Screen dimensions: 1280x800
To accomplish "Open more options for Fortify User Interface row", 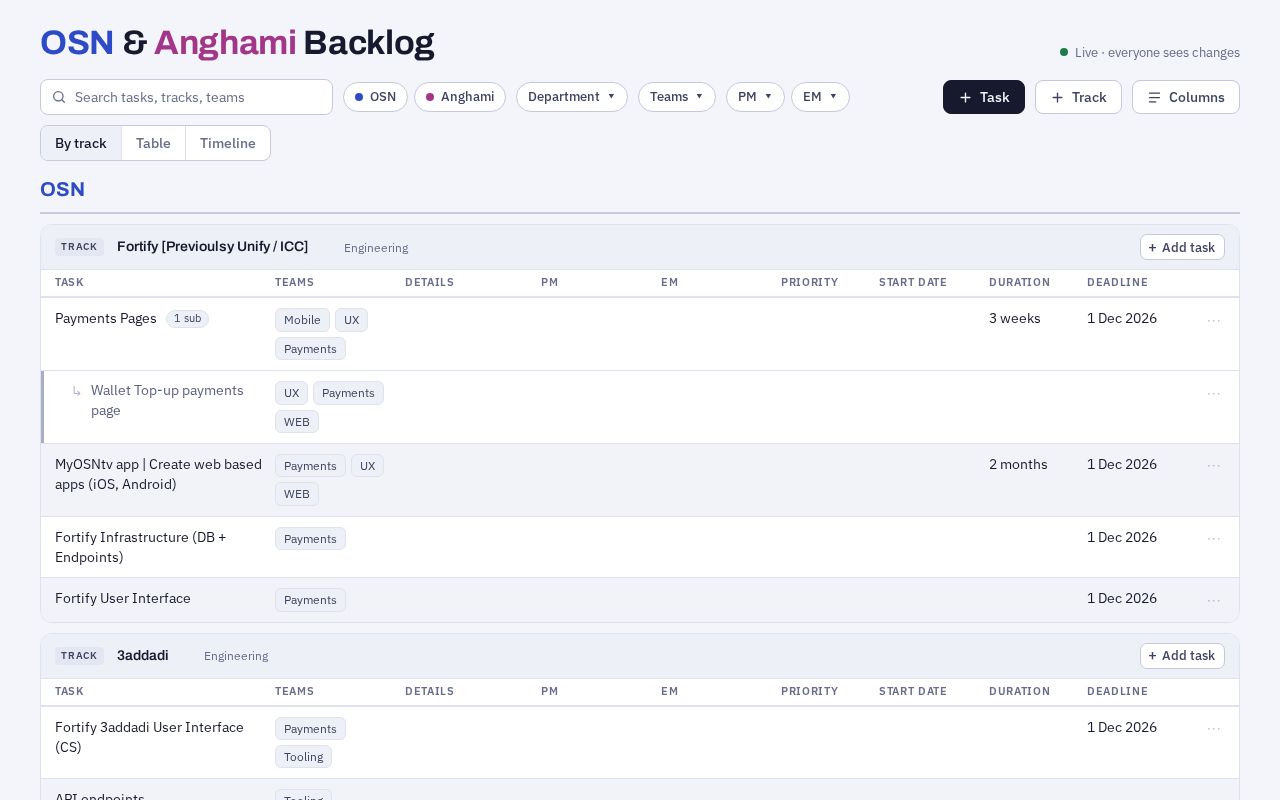I will pyautogui.click(x=1213, y=599).
